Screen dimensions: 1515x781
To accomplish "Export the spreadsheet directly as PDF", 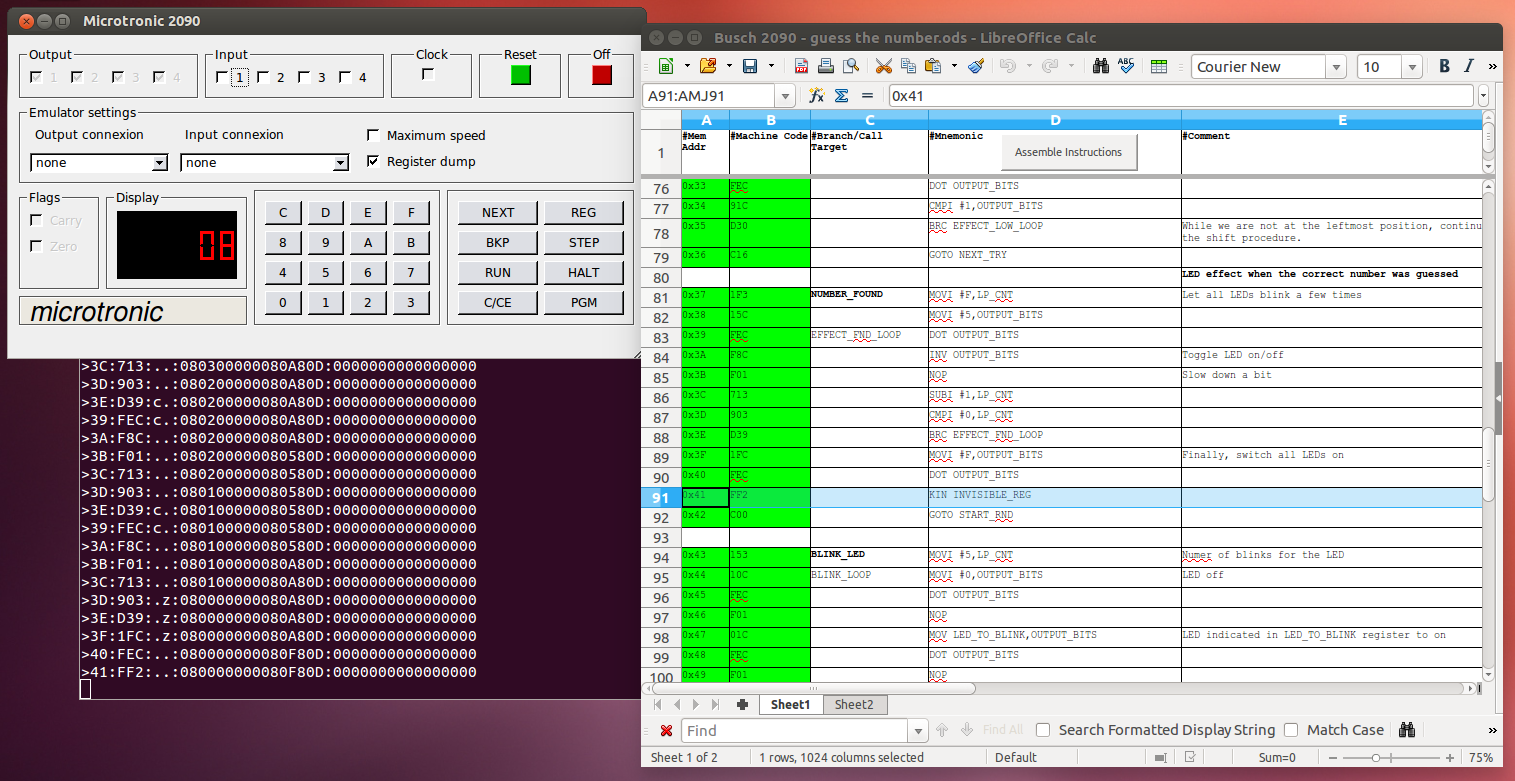I will click(801, 66).
